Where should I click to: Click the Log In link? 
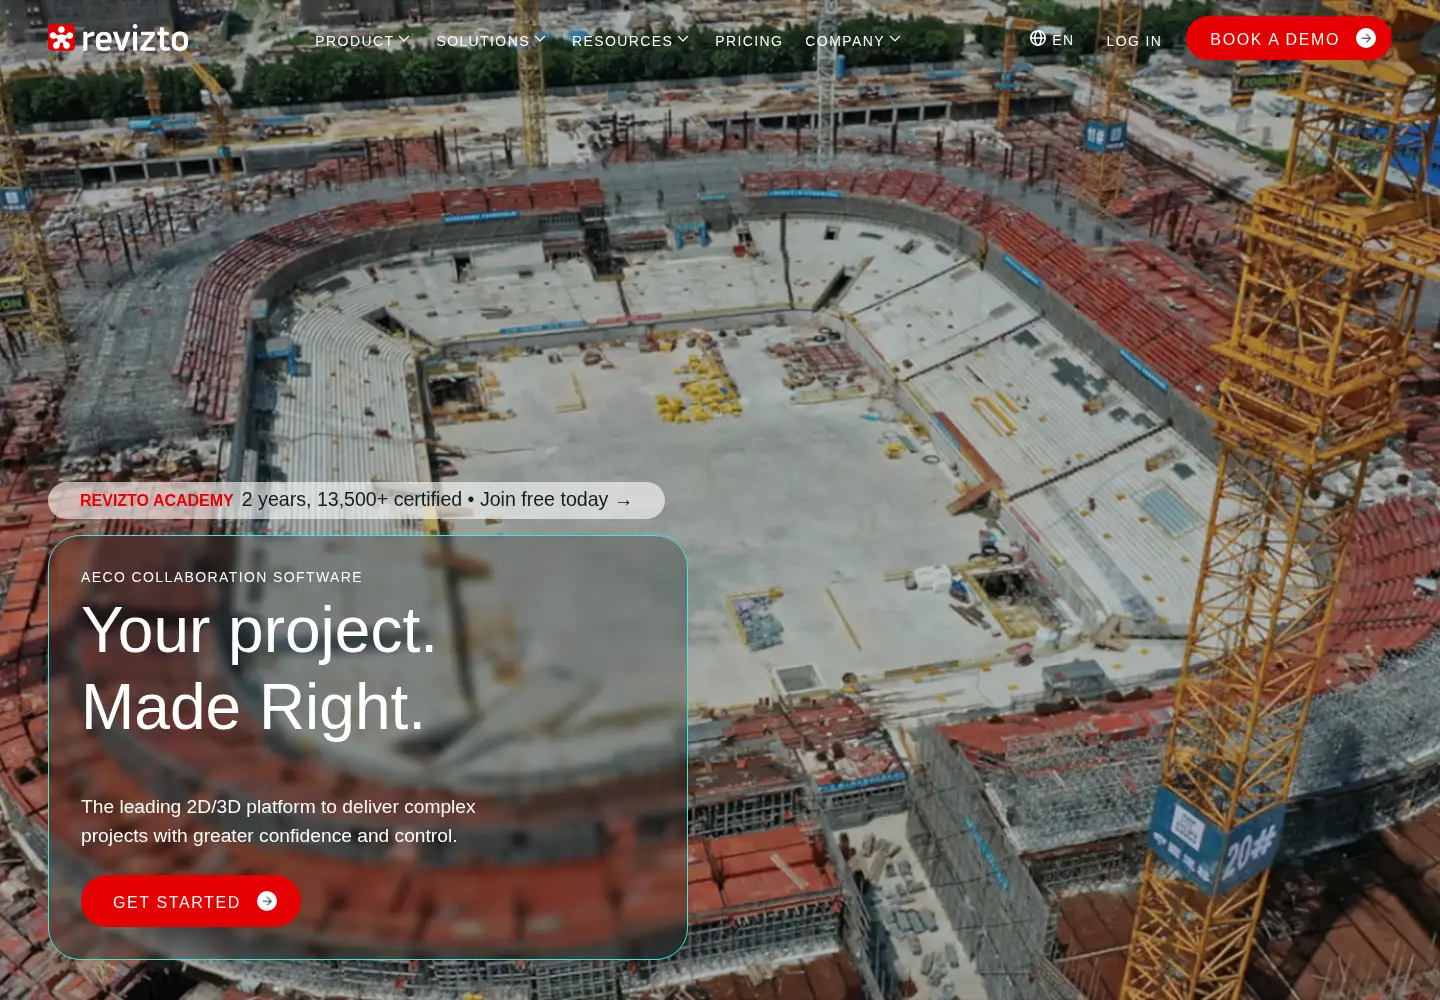point(1134,41)
